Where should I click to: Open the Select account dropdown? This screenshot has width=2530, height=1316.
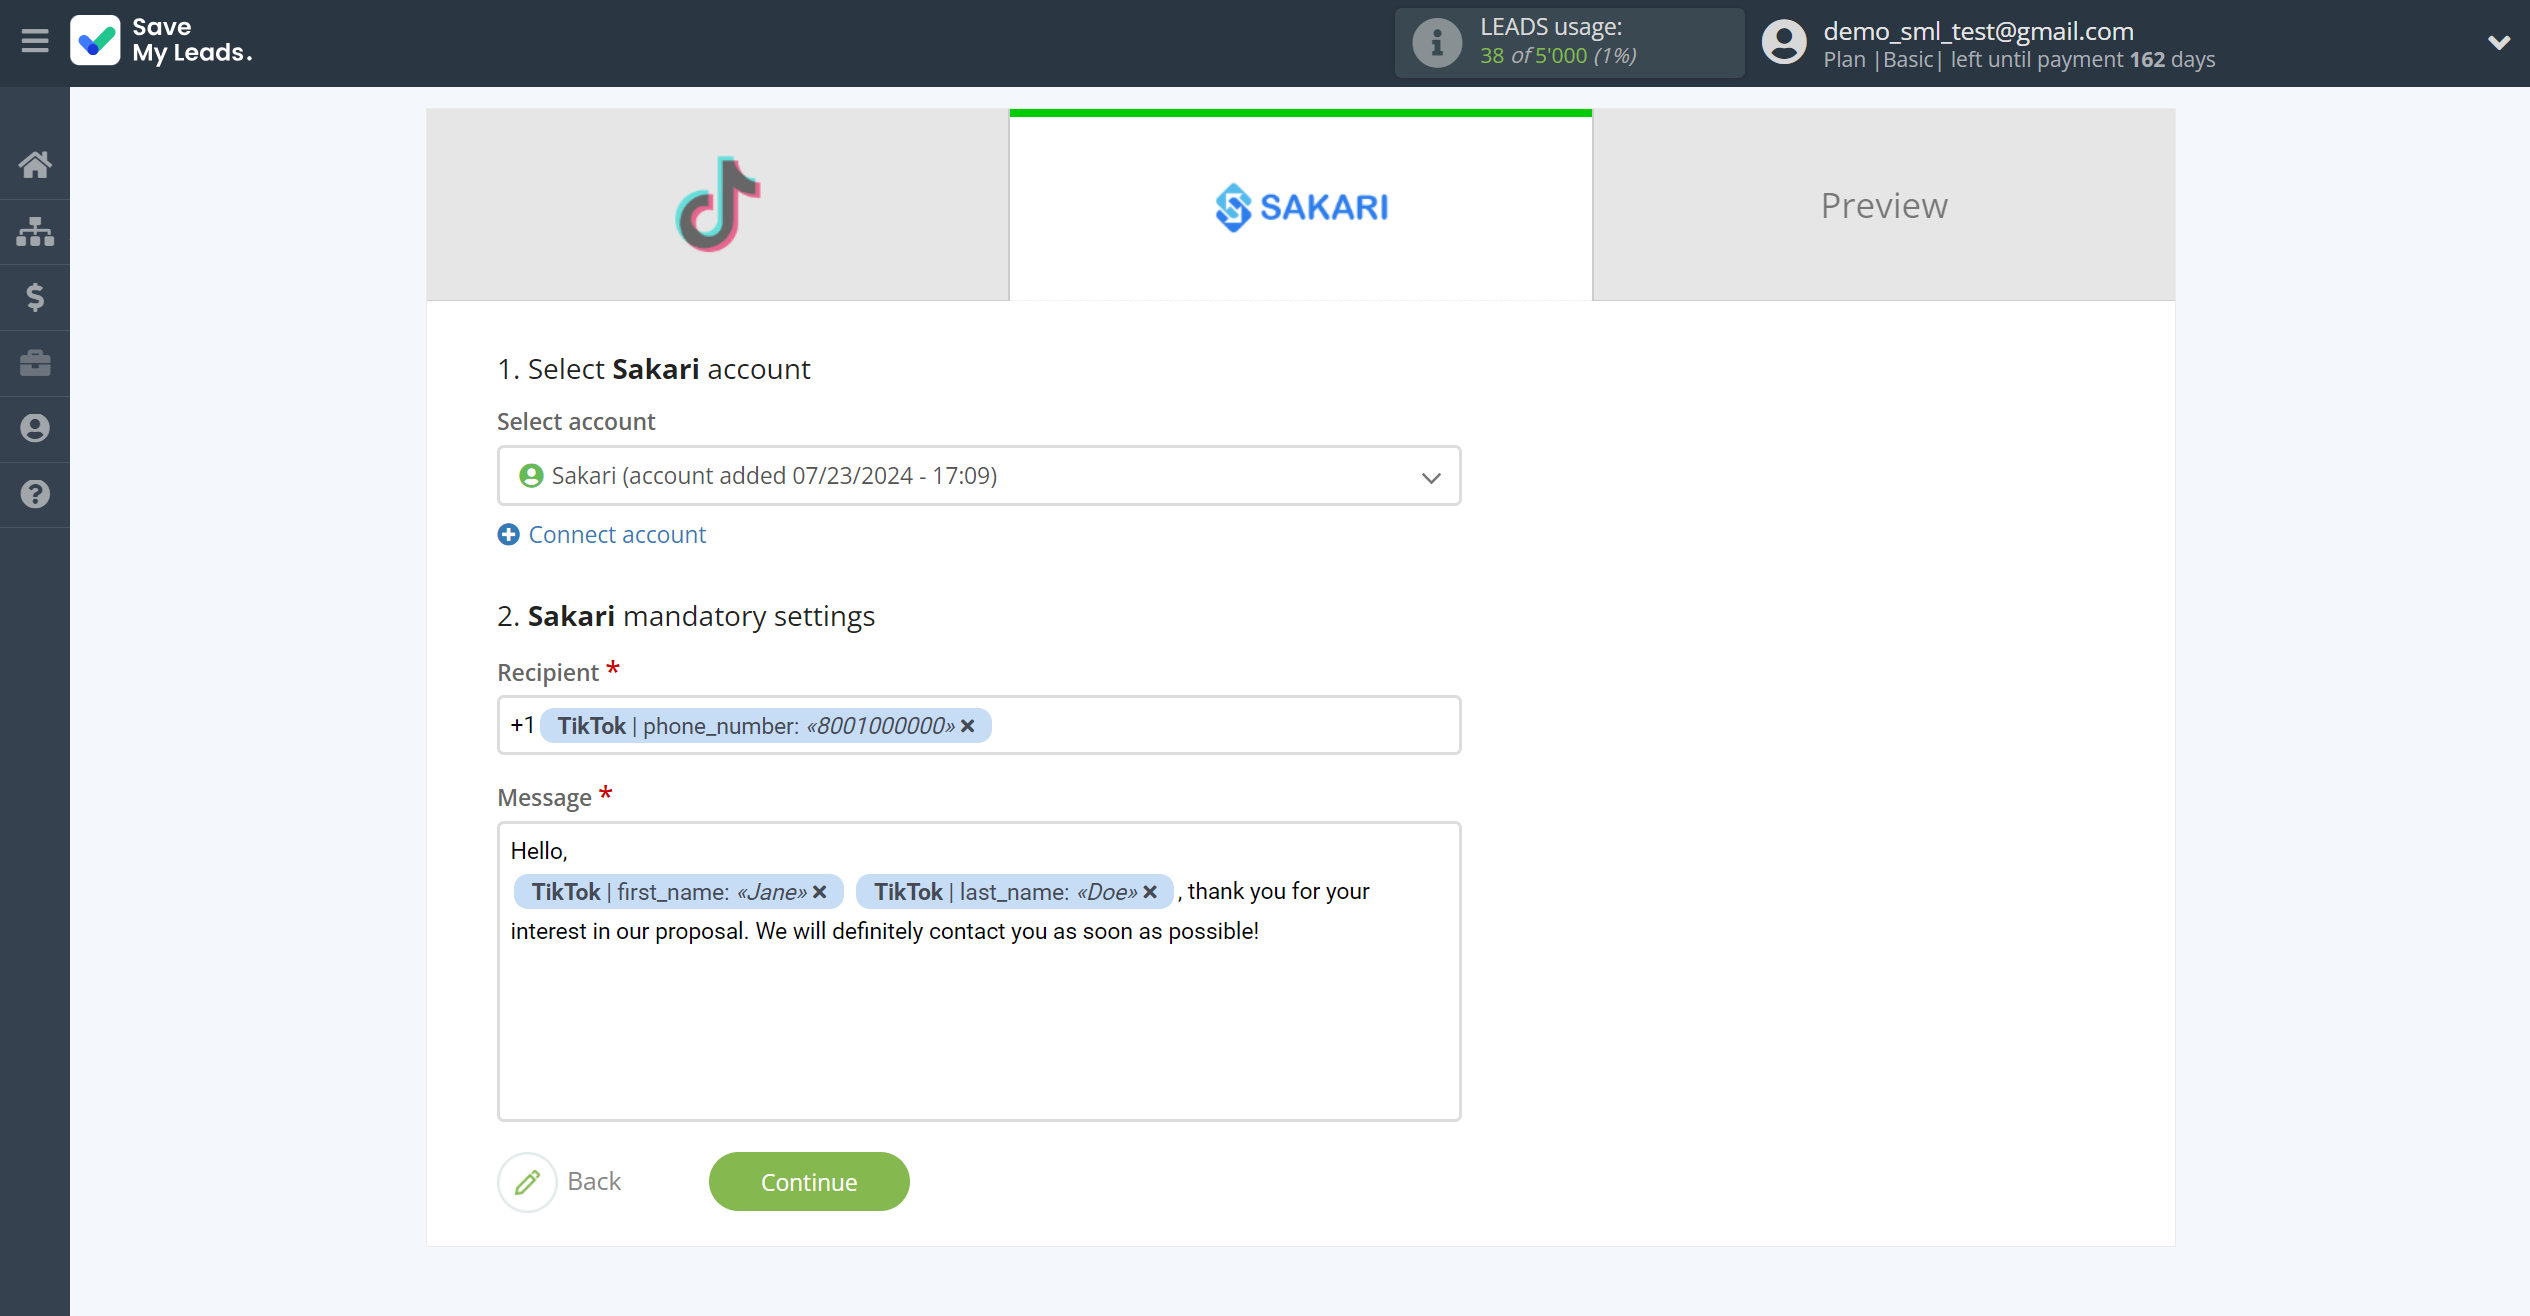click(x=979, y=476)
